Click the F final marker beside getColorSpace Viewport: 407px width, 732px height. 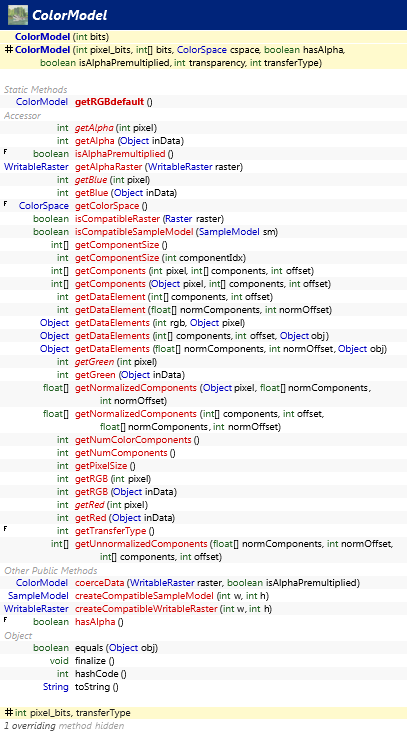pos(6,204)
